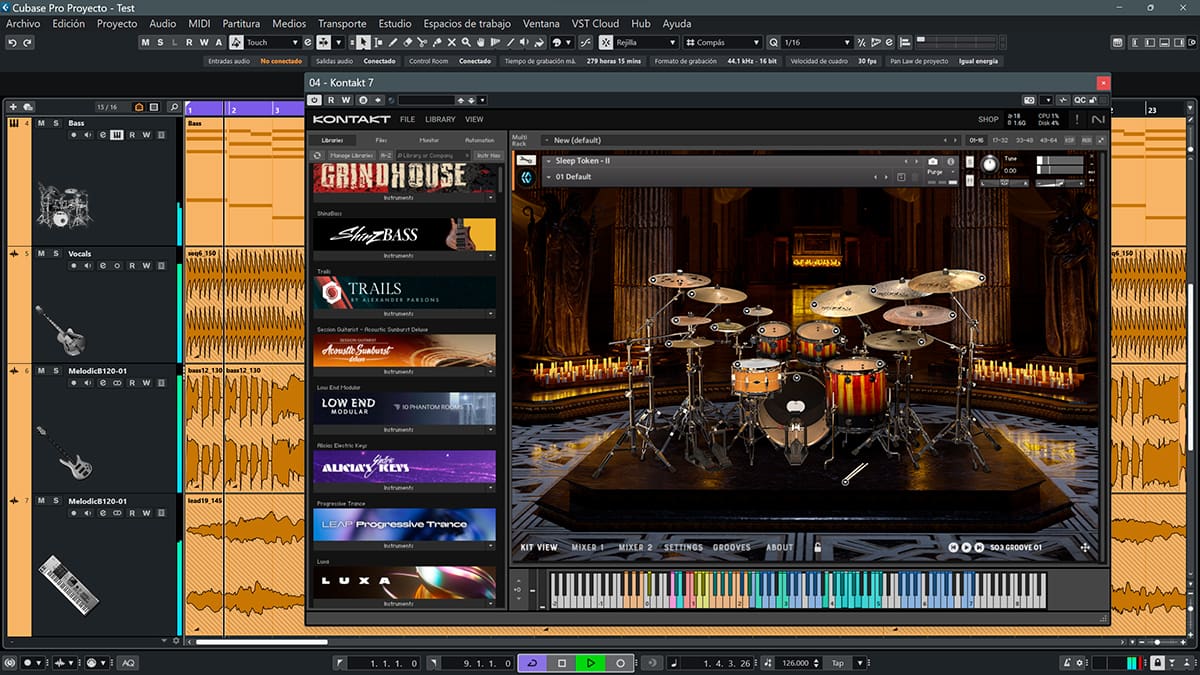Toggle global Solo S in the Cubase toolbar
Viewport: 1200px width, 675px height.
160,42
